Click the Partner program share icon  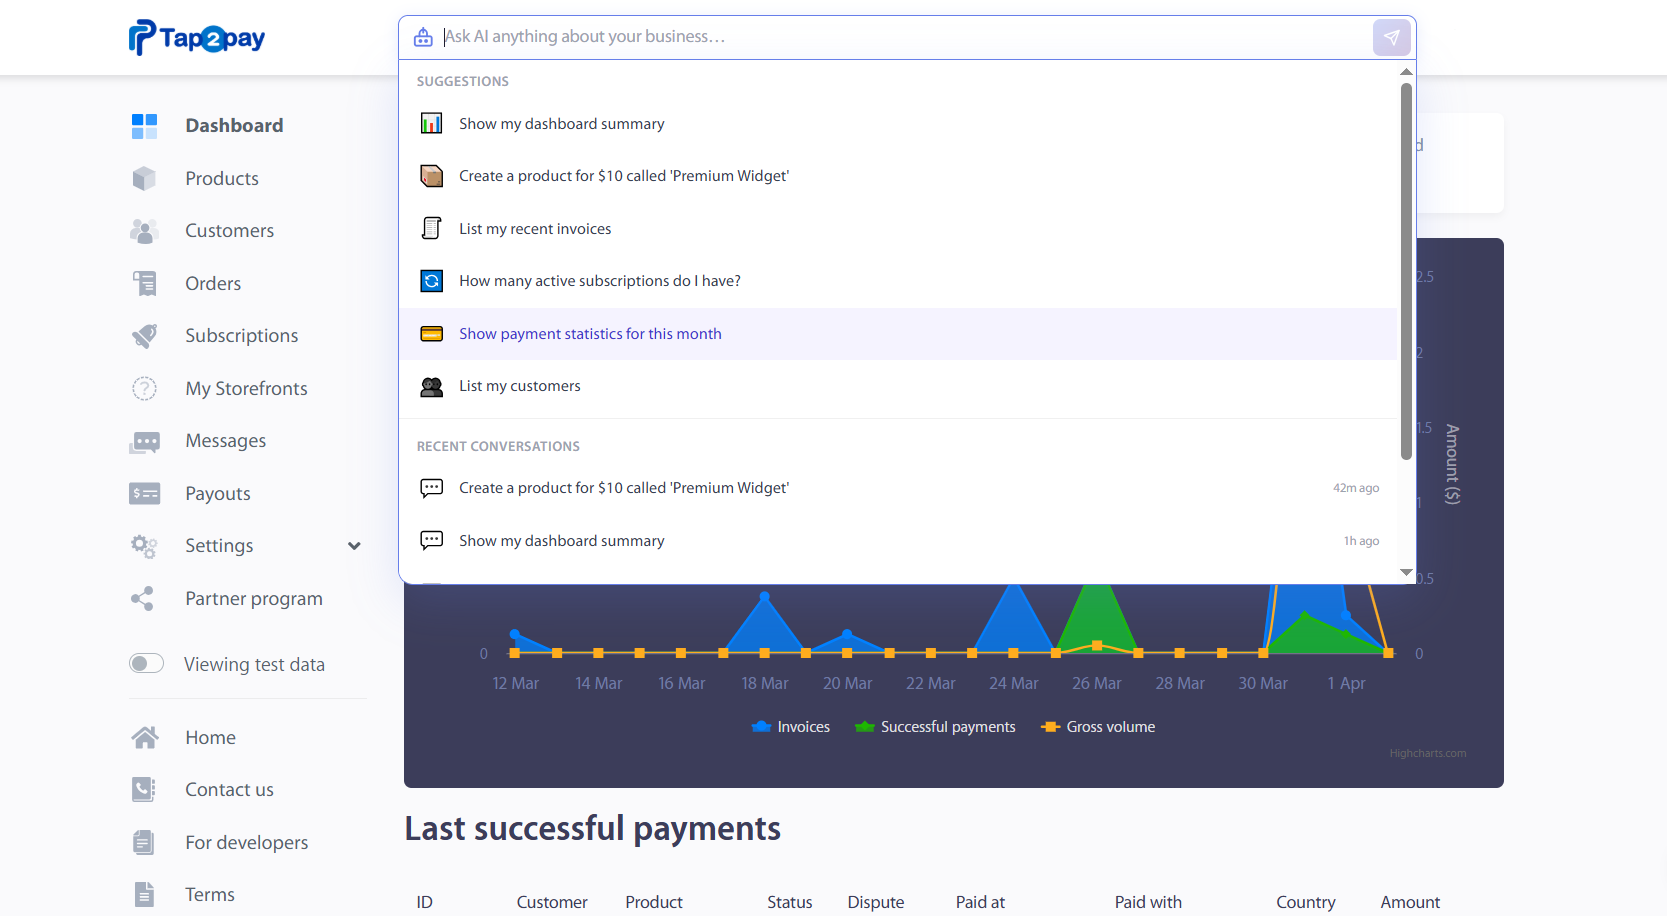pos(143,599)
